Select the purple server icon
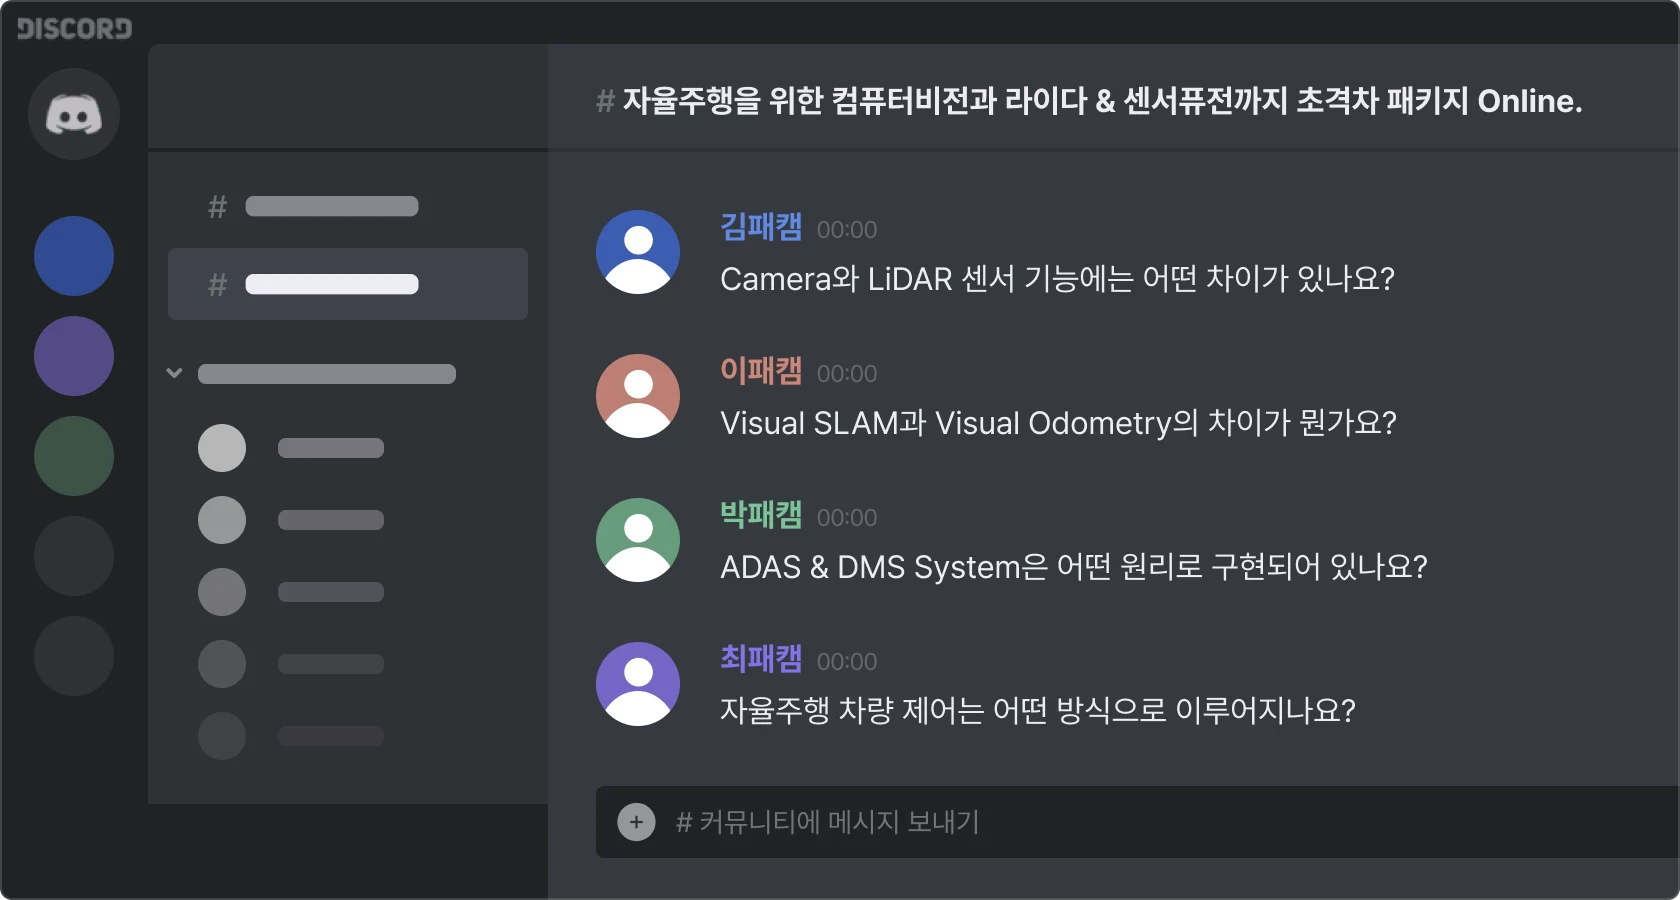Viewport: 1680px width, 900px height. [74, 356]
